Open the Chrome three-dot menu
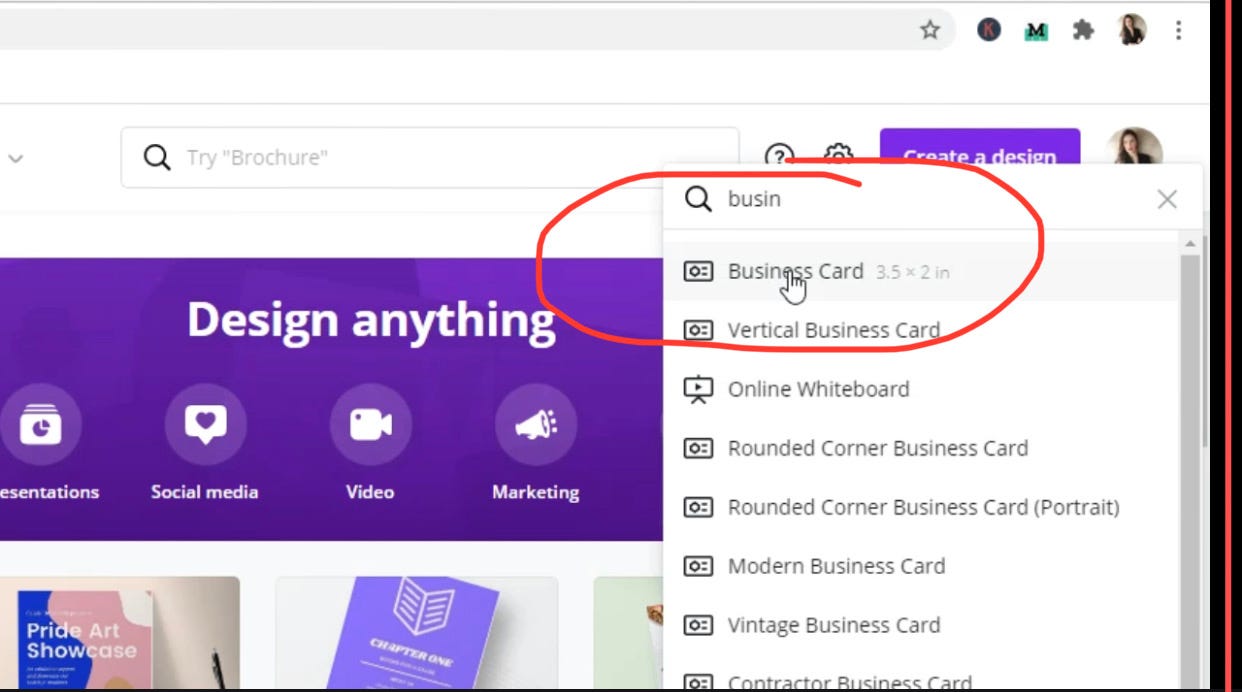The height and width of the screenshot is (692, 1242). 1179,30
